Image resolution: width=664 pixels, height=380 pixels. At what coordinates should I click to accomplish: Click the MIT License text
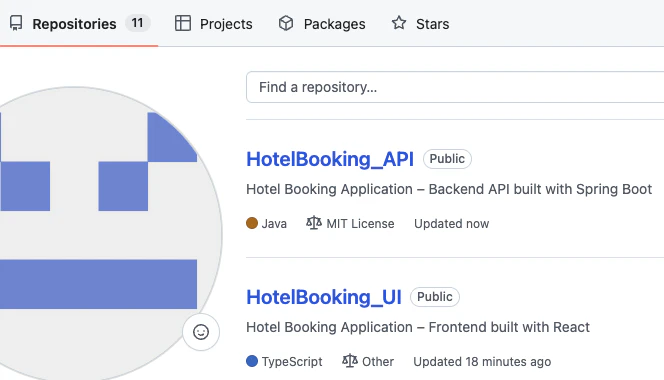coord(360,224)
